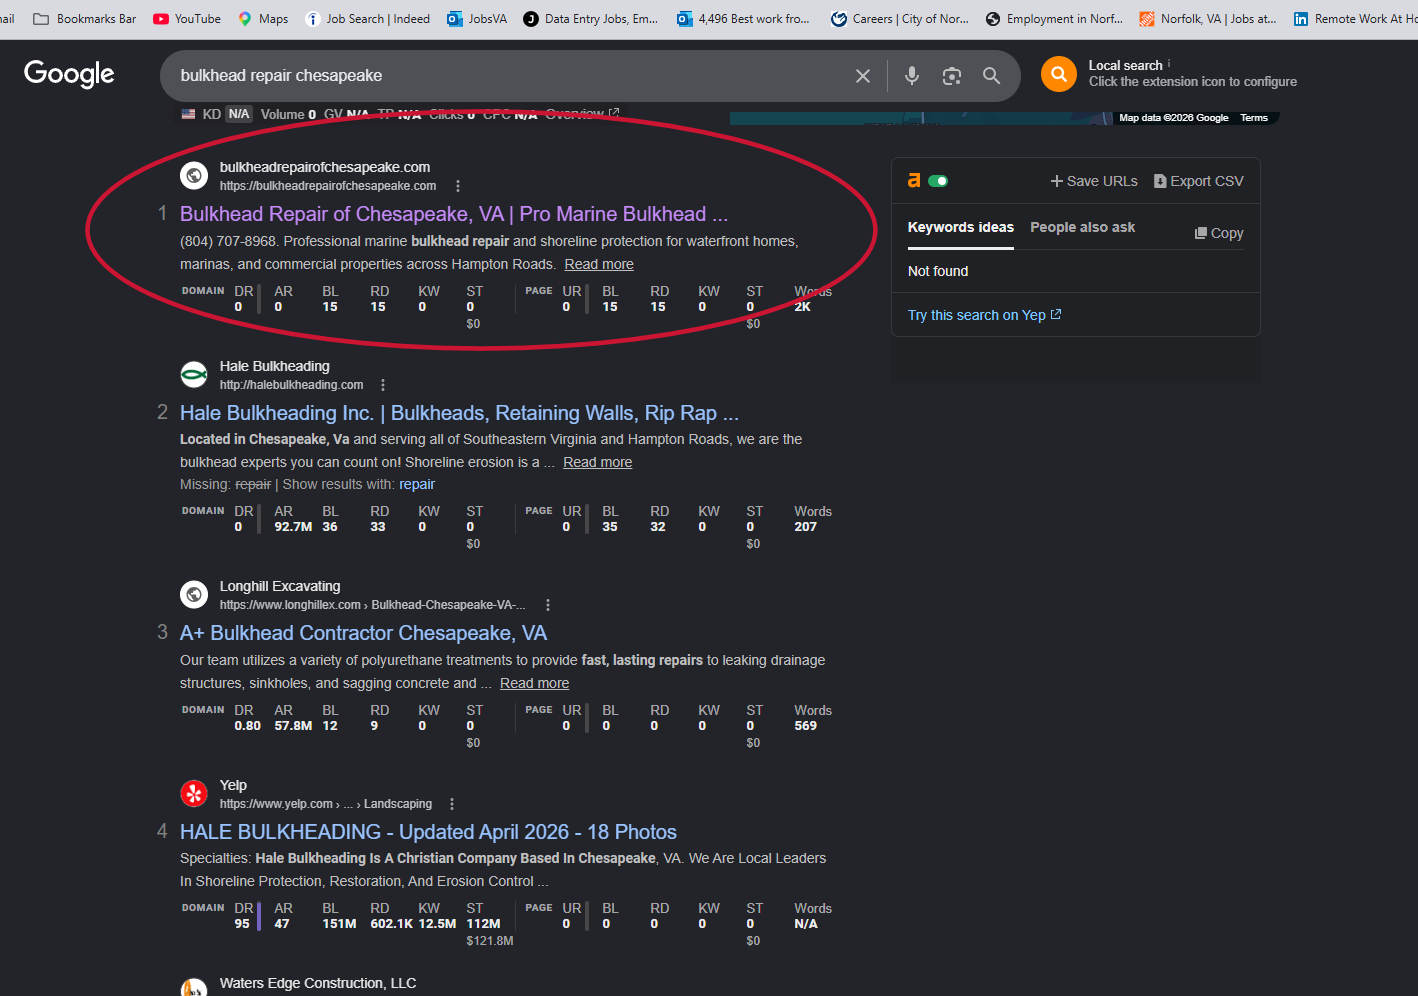Image resolution: width=1418 pixels, height=996 pixels.
Task: Toggle the Ahrefs SEO toolbar switch
Action: [x=938, y=181]
